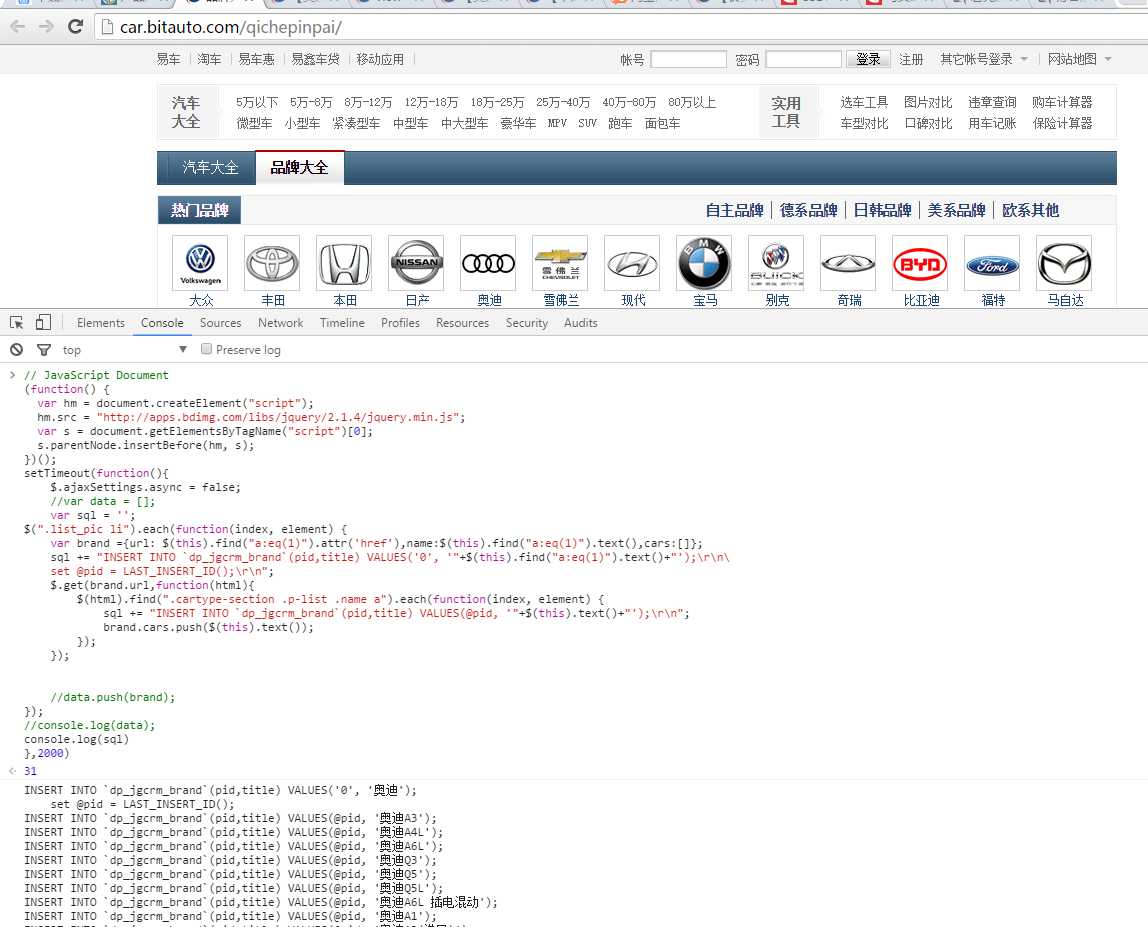Open the Sources tab

(220, 323)
